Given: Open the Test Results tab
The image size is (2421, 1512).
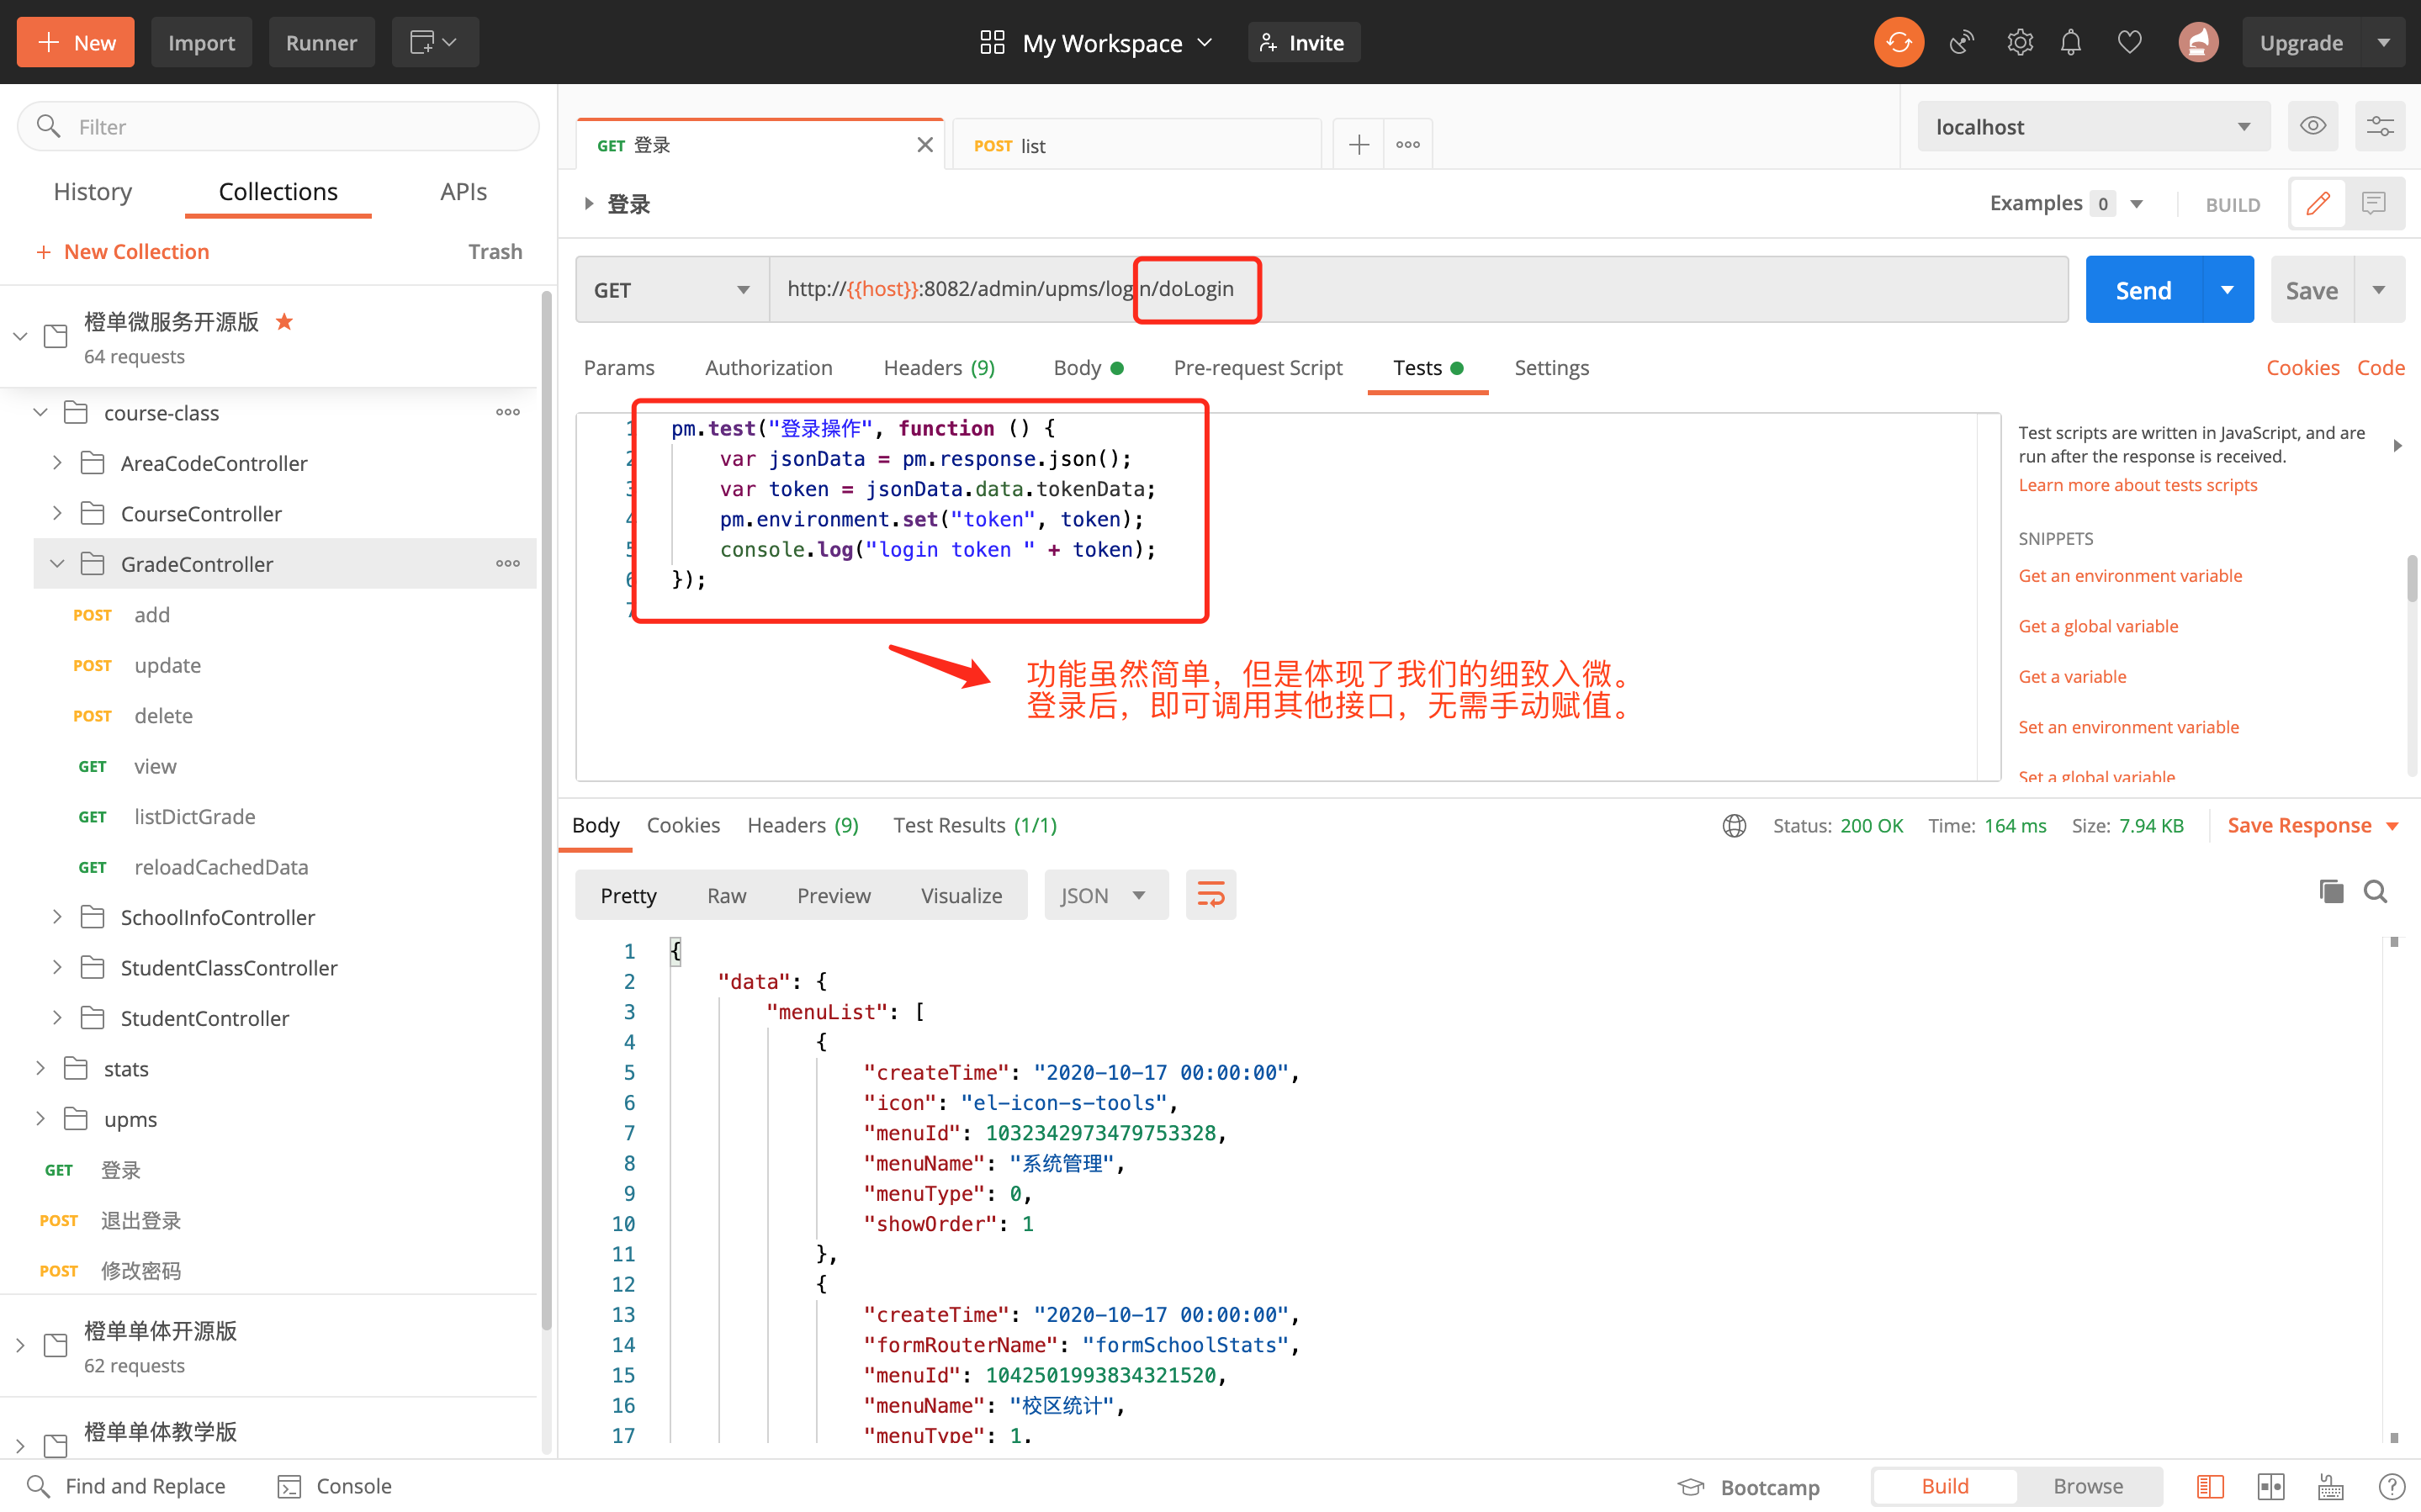Looking at the screenshot, I should pyautogui.click(x=974, y=825).
